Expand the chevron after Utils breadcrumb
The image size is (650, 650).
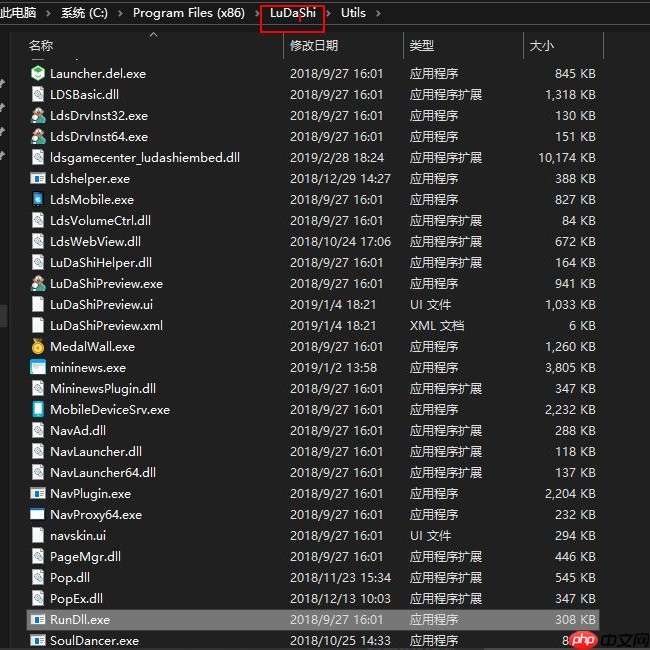coord(378,13)
